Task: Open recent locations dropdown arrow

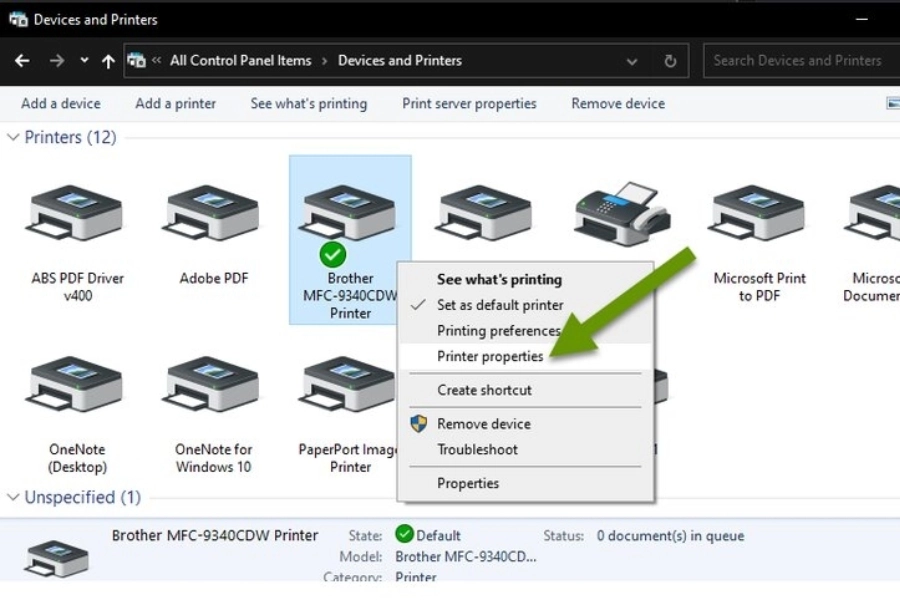Action: tap(84, 61)
